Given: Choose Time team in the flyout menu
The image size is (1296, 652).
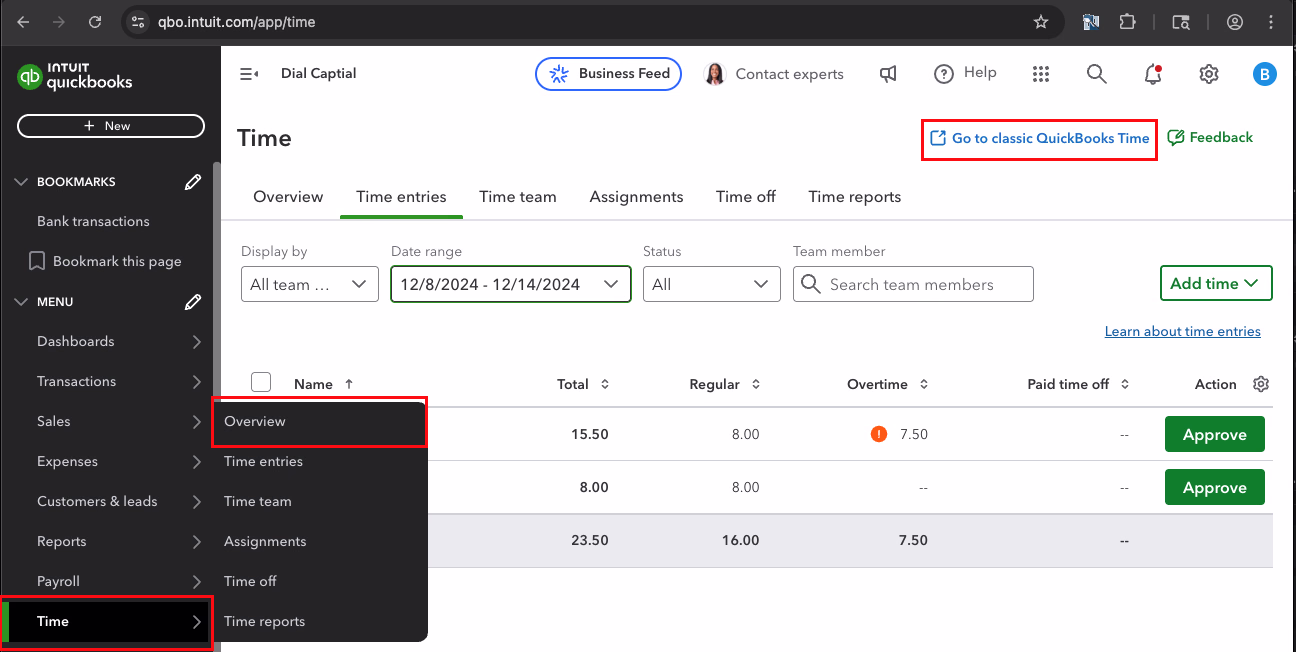Looking at the screenshot, I should pyautogui.click(x=258, y=501).
